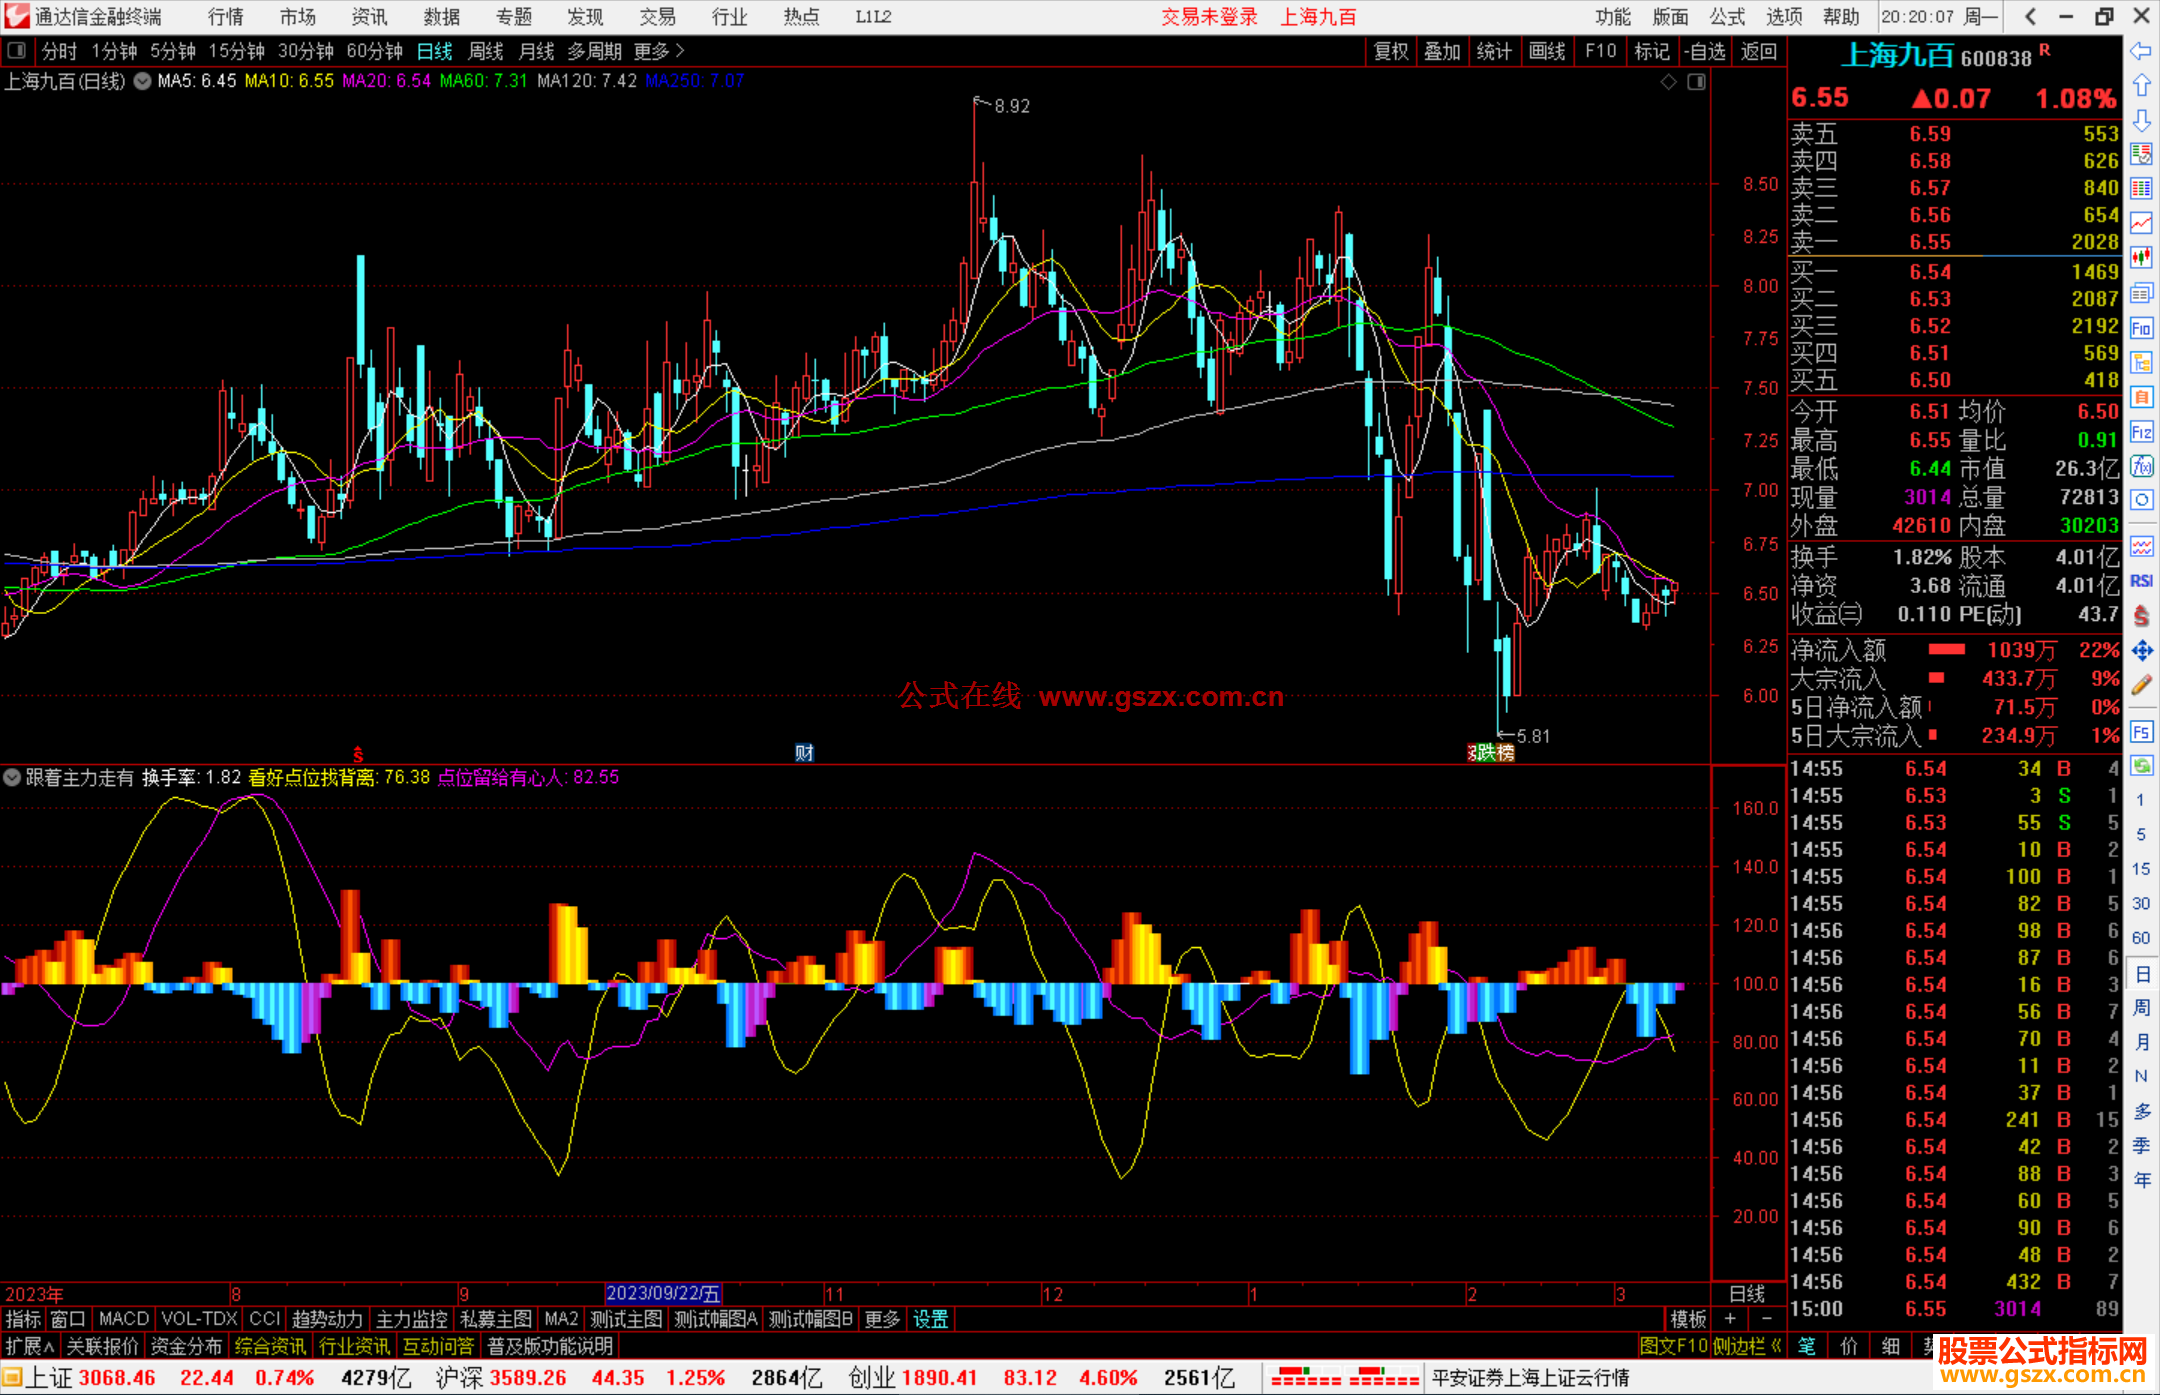
Task: Click the 2023/09/22 date marker on timeline
Action: (x=662, y=1293)
